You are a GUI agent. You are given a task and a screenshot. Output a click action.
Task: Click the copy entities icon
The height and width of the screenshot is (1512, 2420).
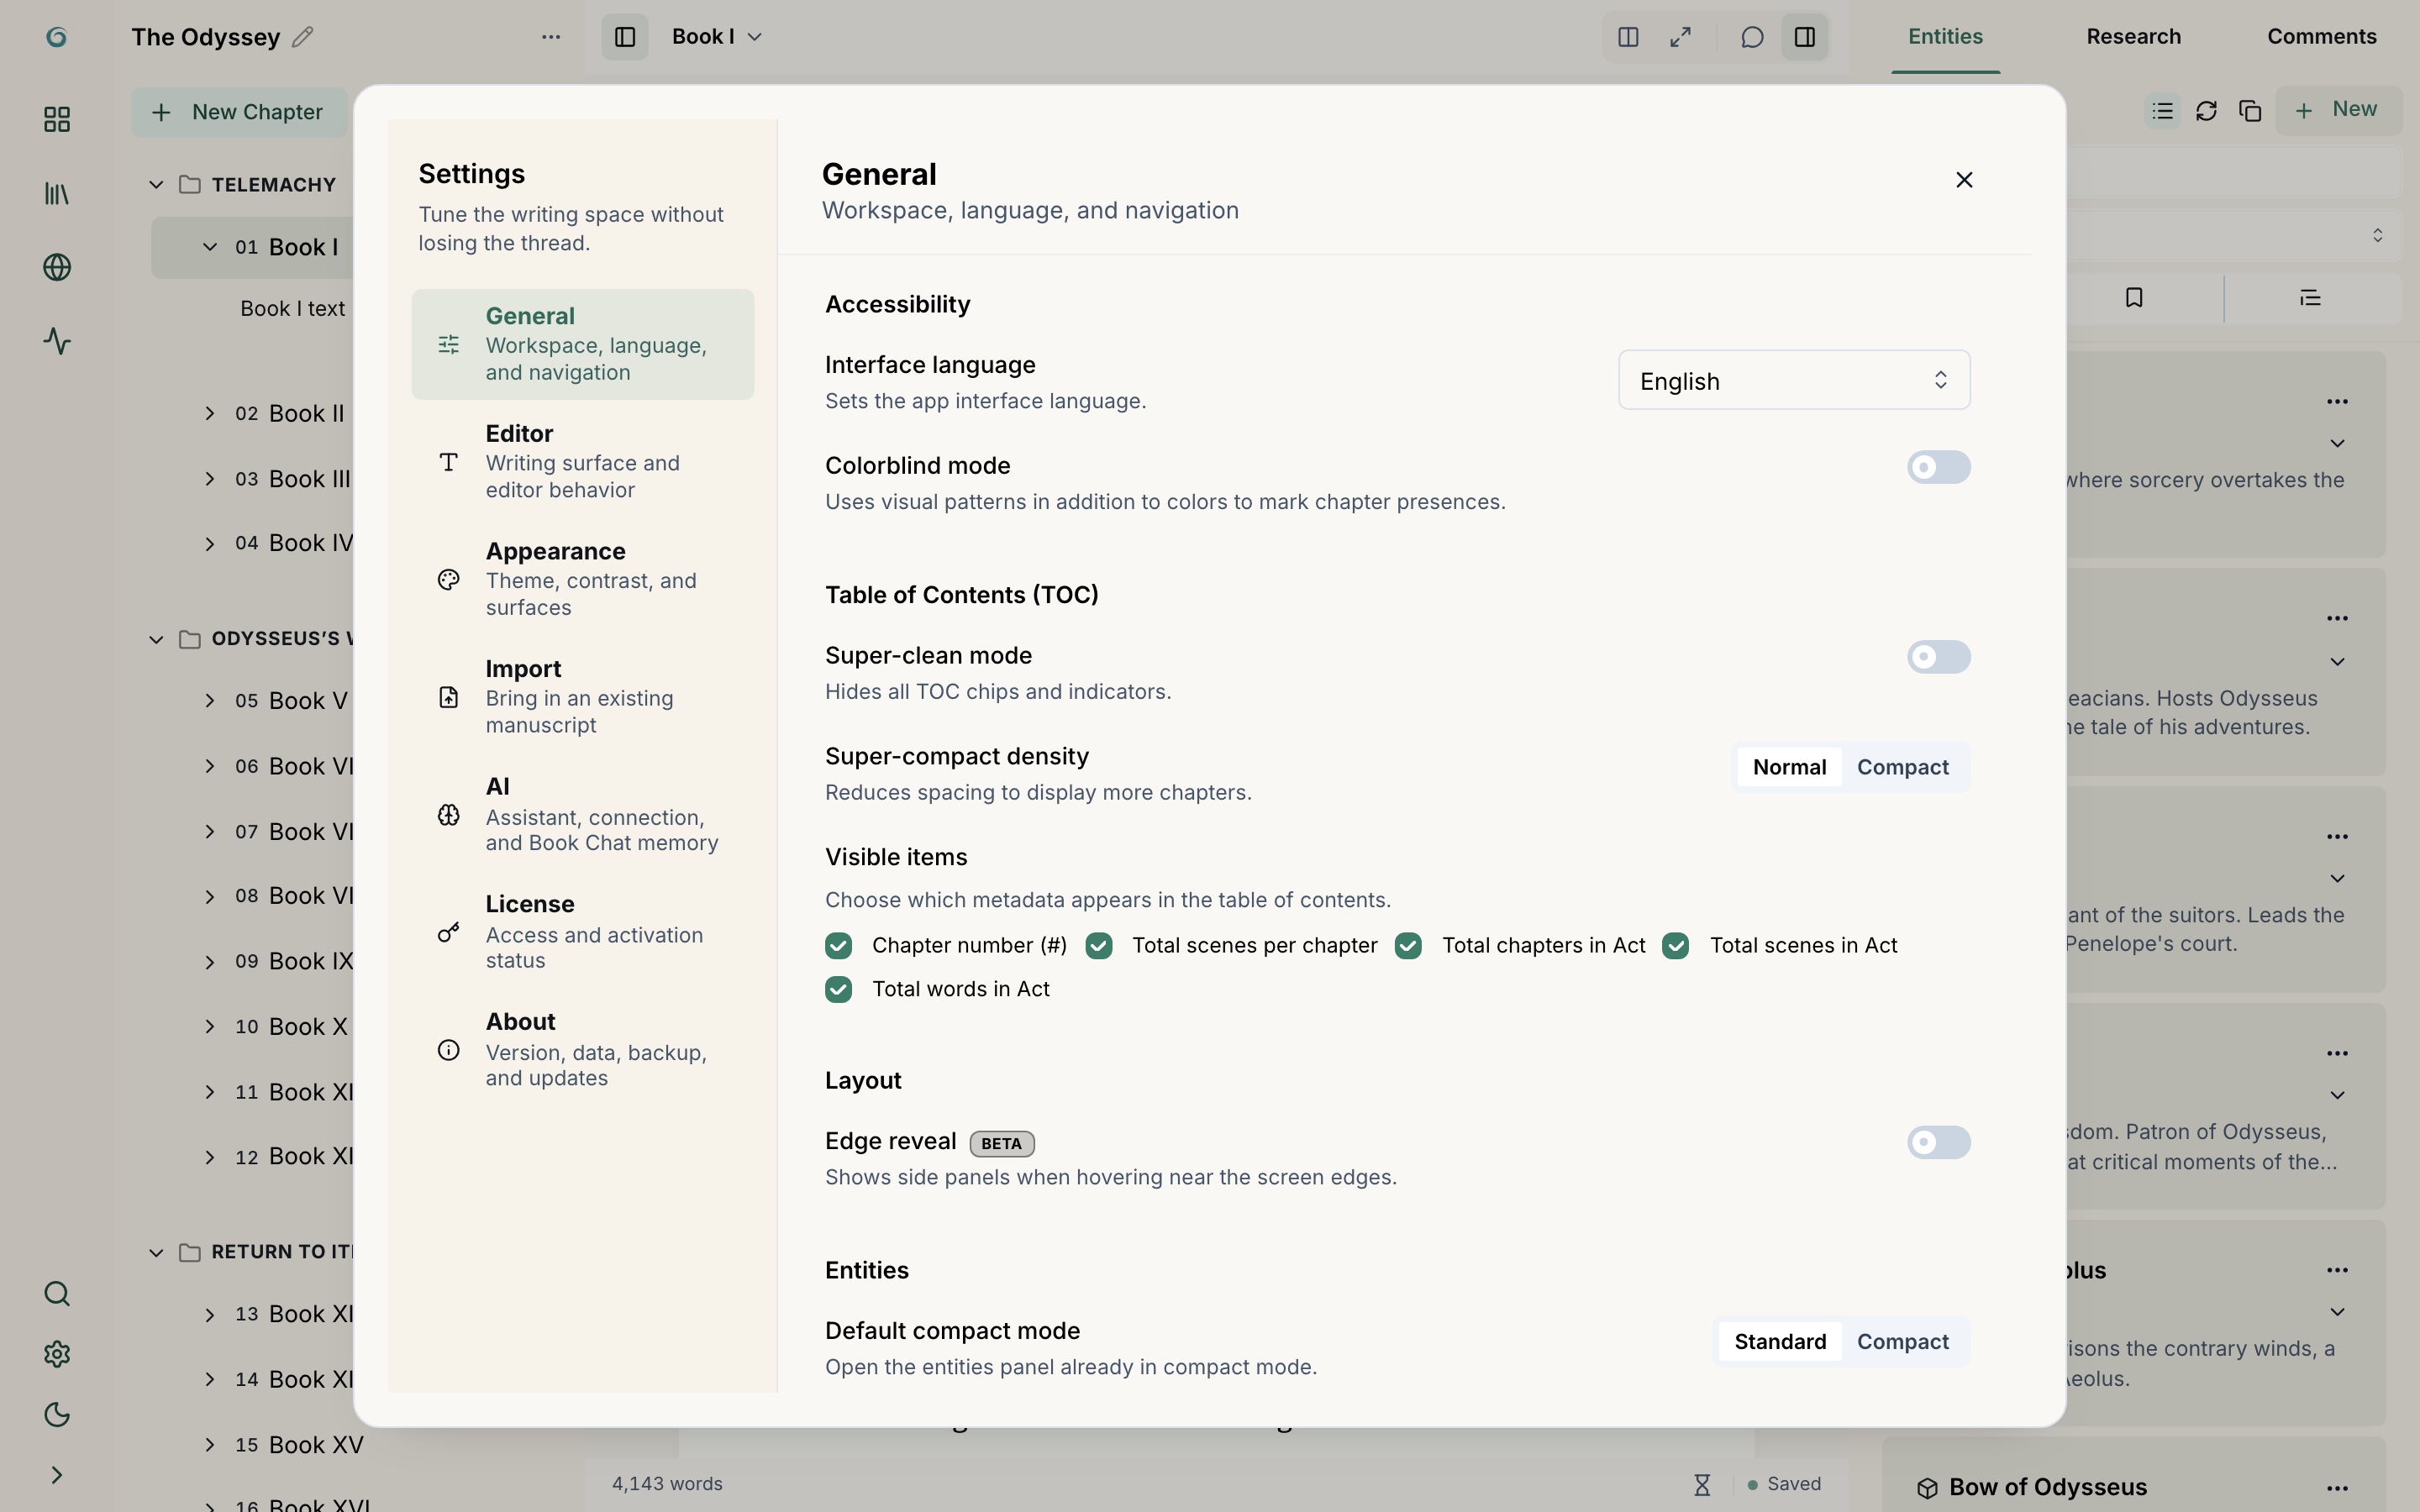tap(2250, 111)
